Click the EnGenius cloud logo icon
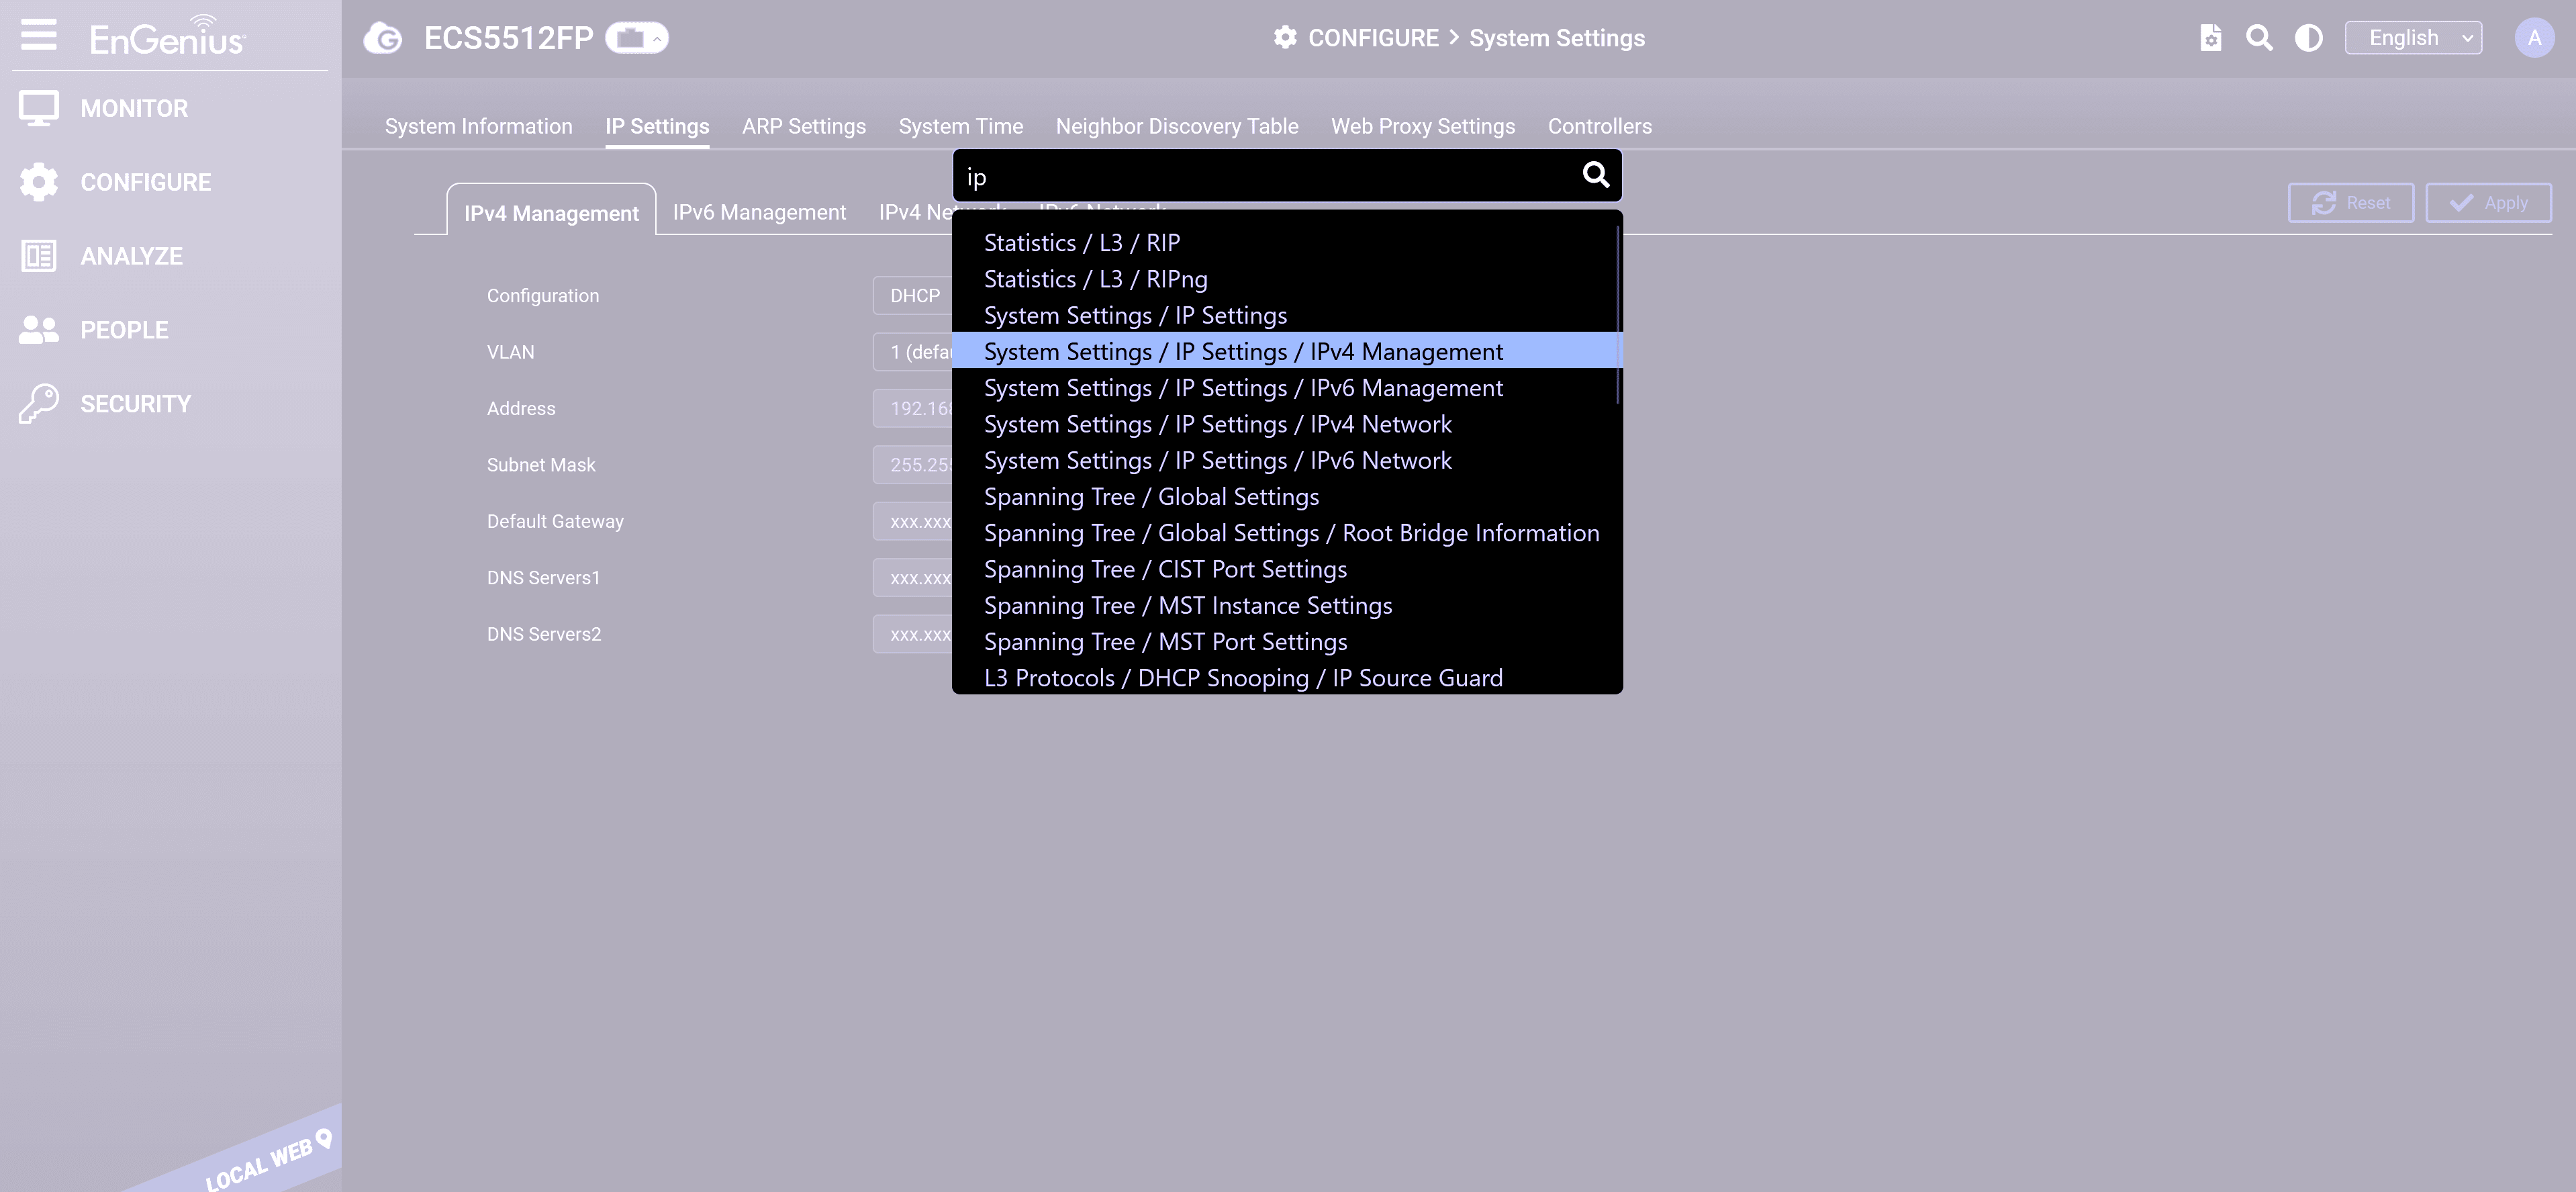Viewport: 2576px width, 1192px height. pos(383,38)
